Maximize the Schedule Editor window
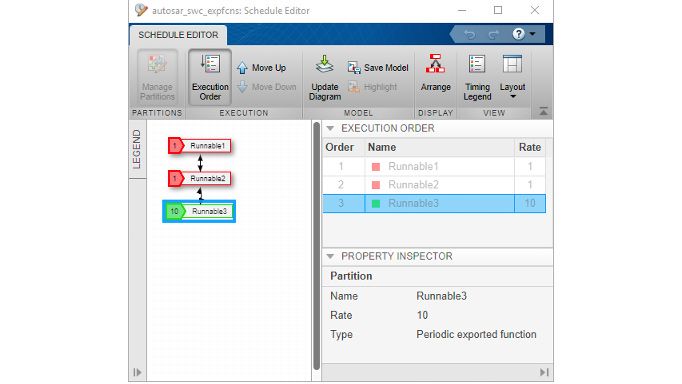 (498, 10)
